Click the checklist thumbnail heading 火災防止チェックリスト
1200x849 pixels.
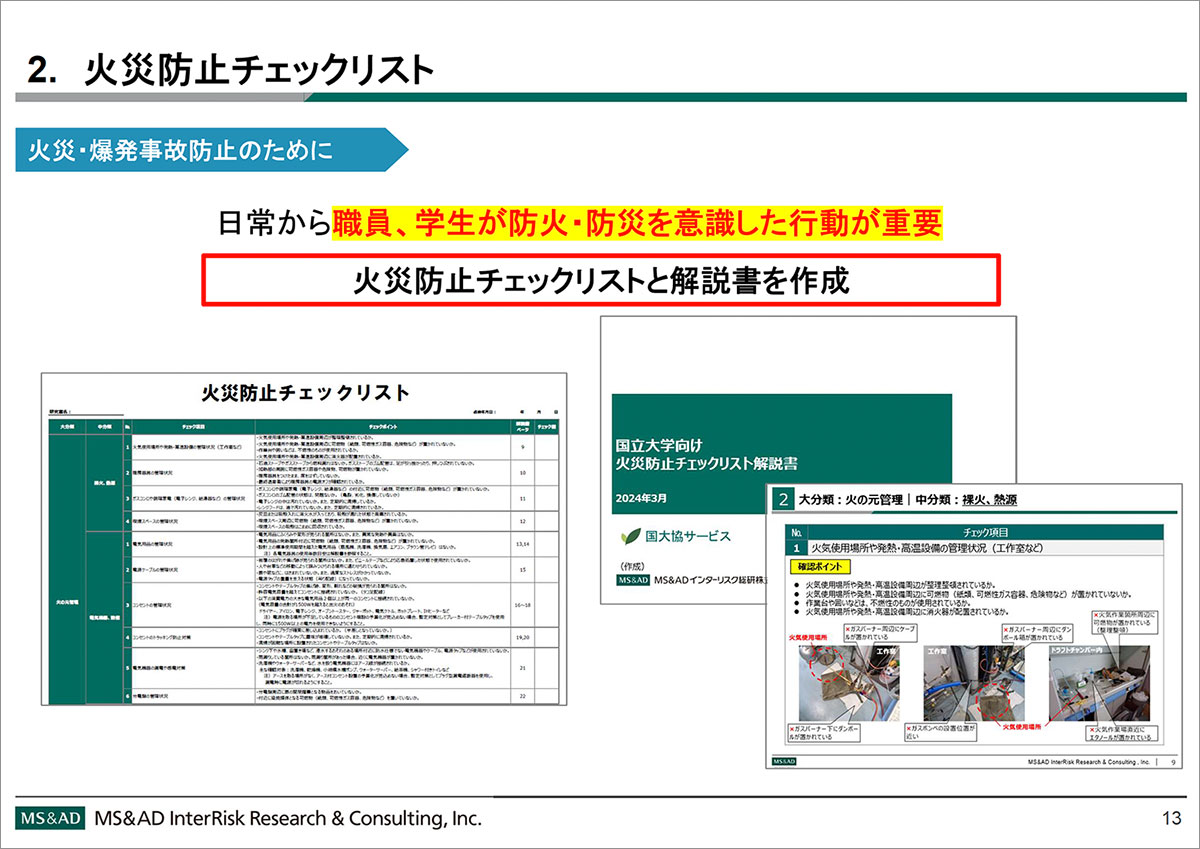(305, 391)
